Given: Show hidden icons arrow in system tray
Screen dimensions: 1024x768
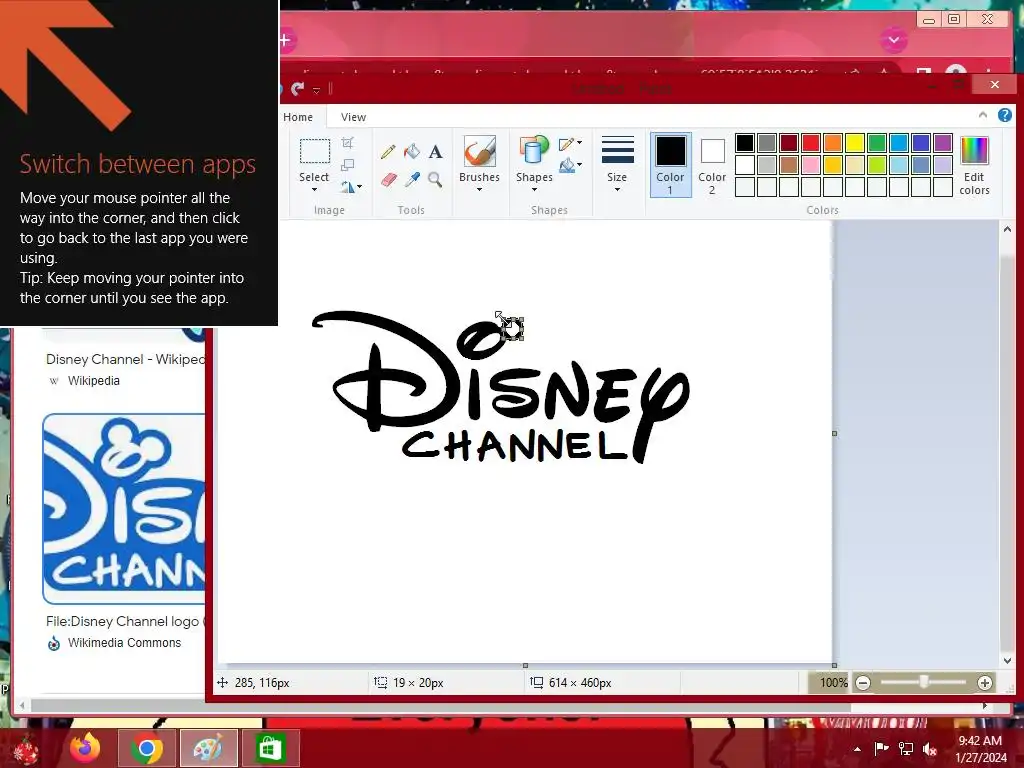Looking at the screenshot, I should 857,749.
